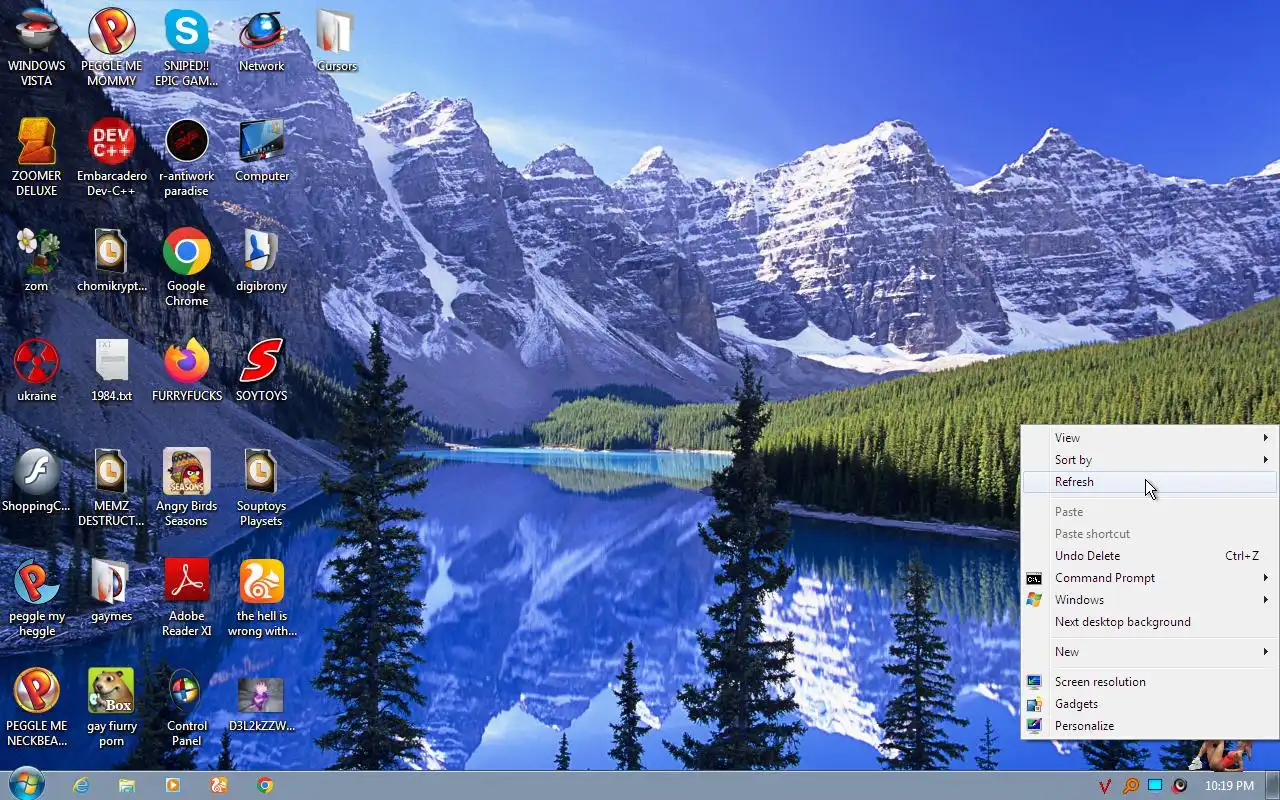Click the red circular tray icon
This screenshot has height=800, width=1280.
pos(1180,786)
